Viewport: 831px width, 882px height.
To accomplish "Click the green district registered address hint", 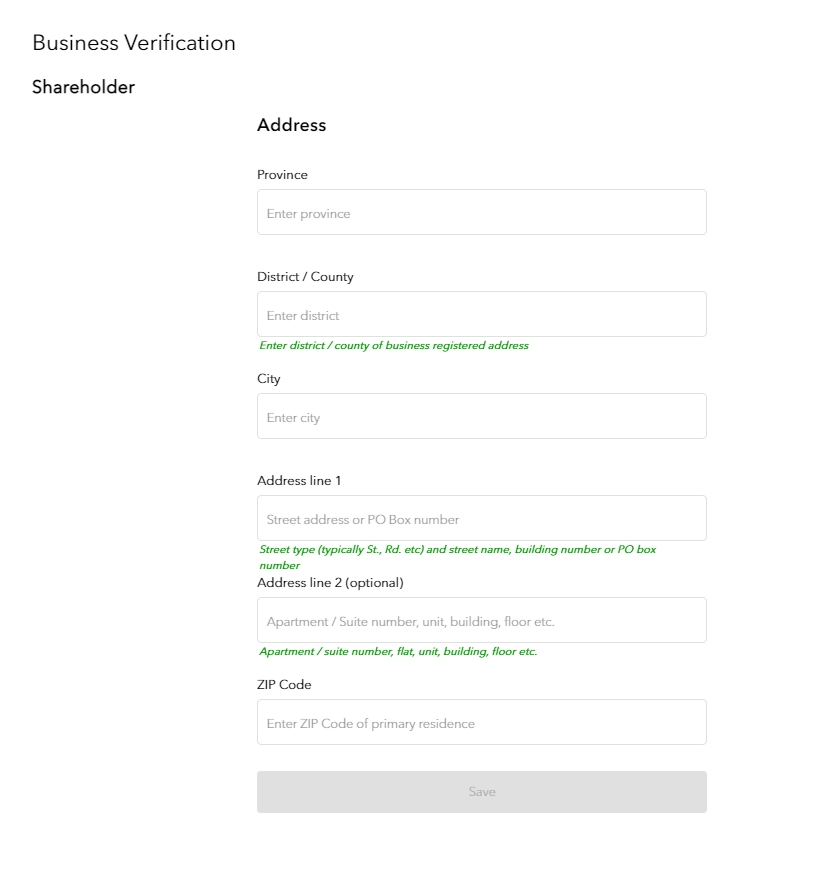I will pos(394,346).
